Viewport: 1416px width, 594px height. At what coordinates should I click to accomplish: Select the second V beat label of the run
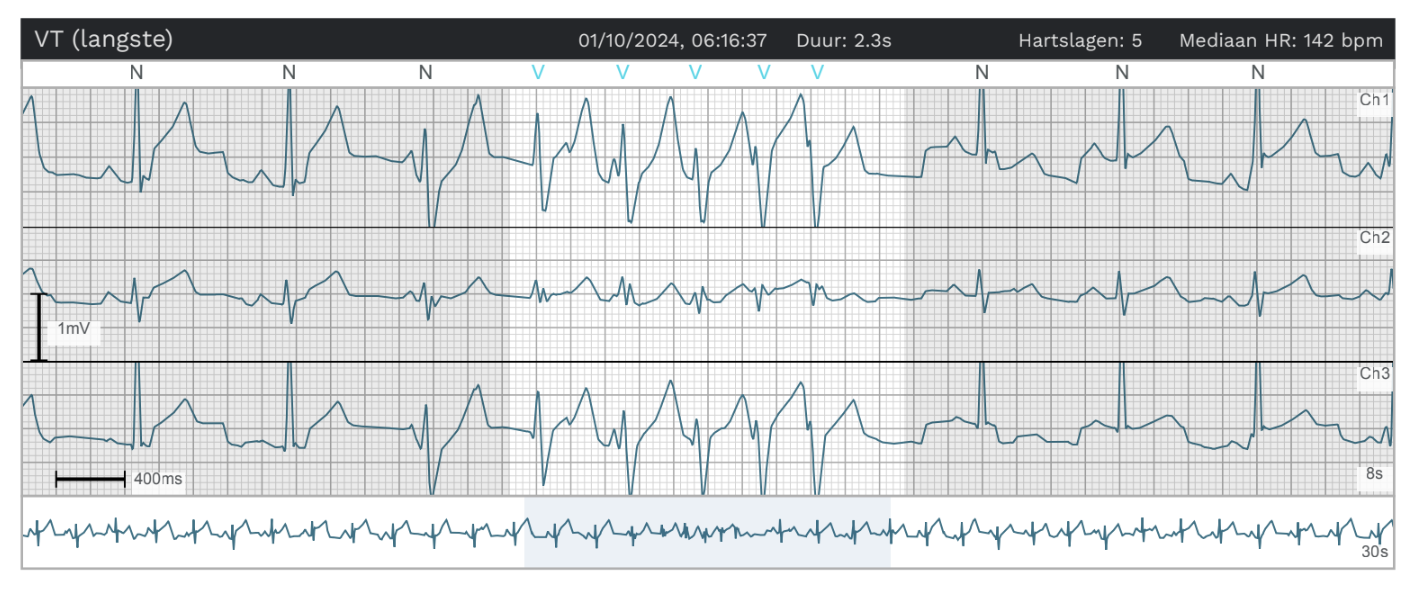622,72
